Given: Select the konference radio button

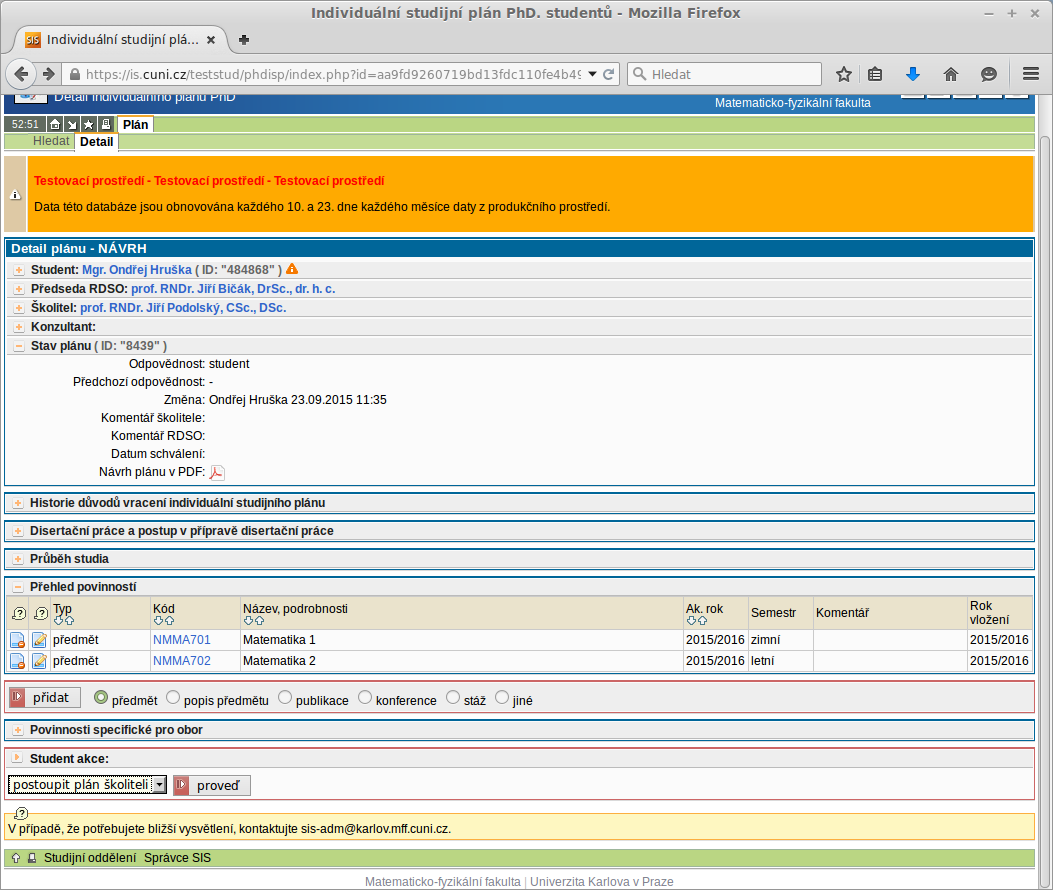Looking at the screenshot, I should click(365, 698).
